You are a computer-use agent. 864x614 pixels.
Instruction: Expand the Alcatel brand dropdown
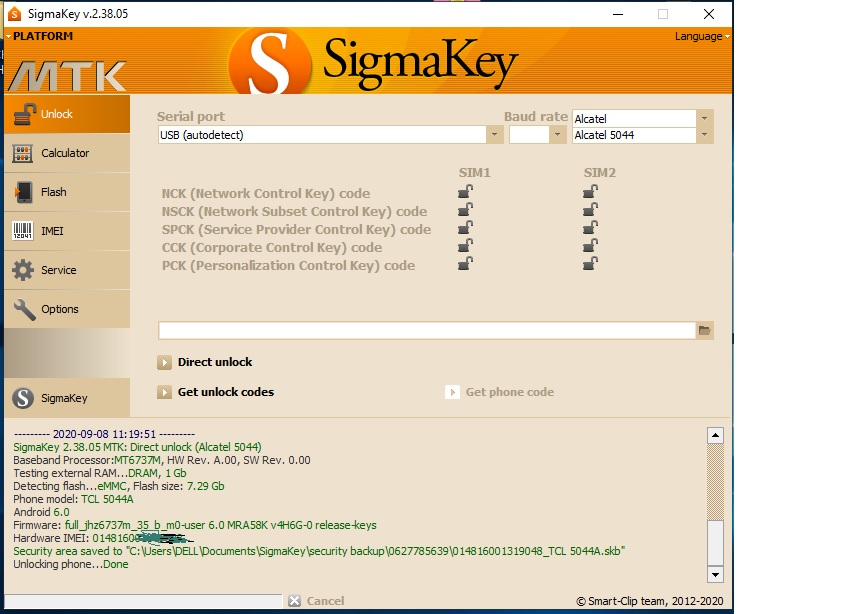704,119
